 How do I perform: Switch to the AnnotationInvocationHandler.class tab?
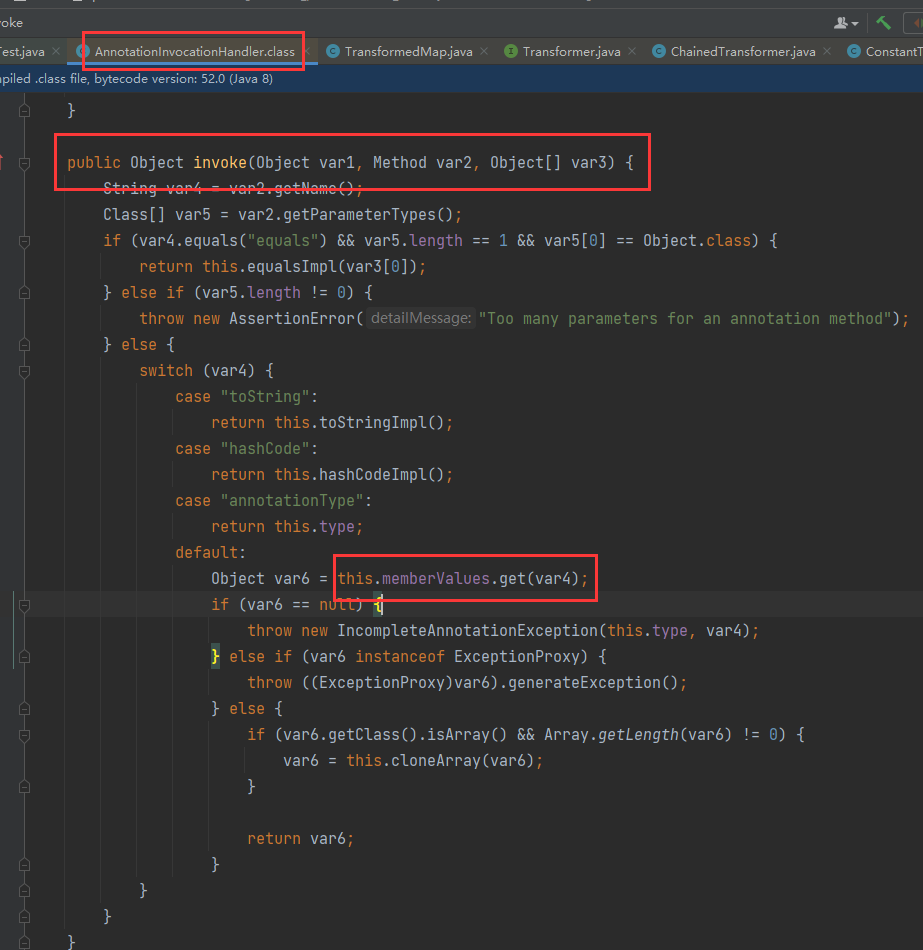tap(195, 51)
